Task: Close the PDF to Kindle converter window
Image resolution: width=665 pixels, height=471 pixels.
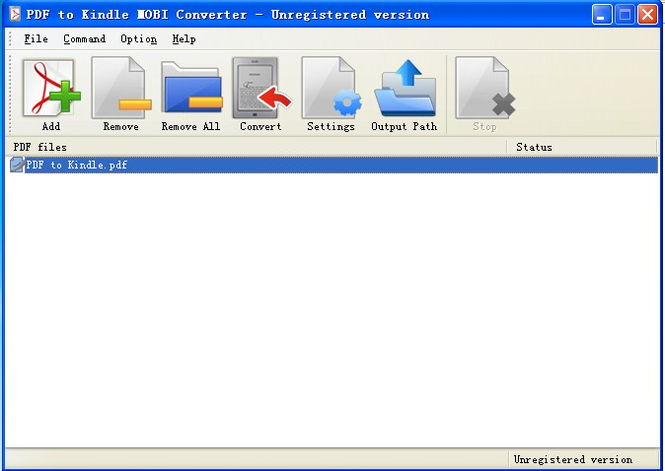Action: point(648,15)
